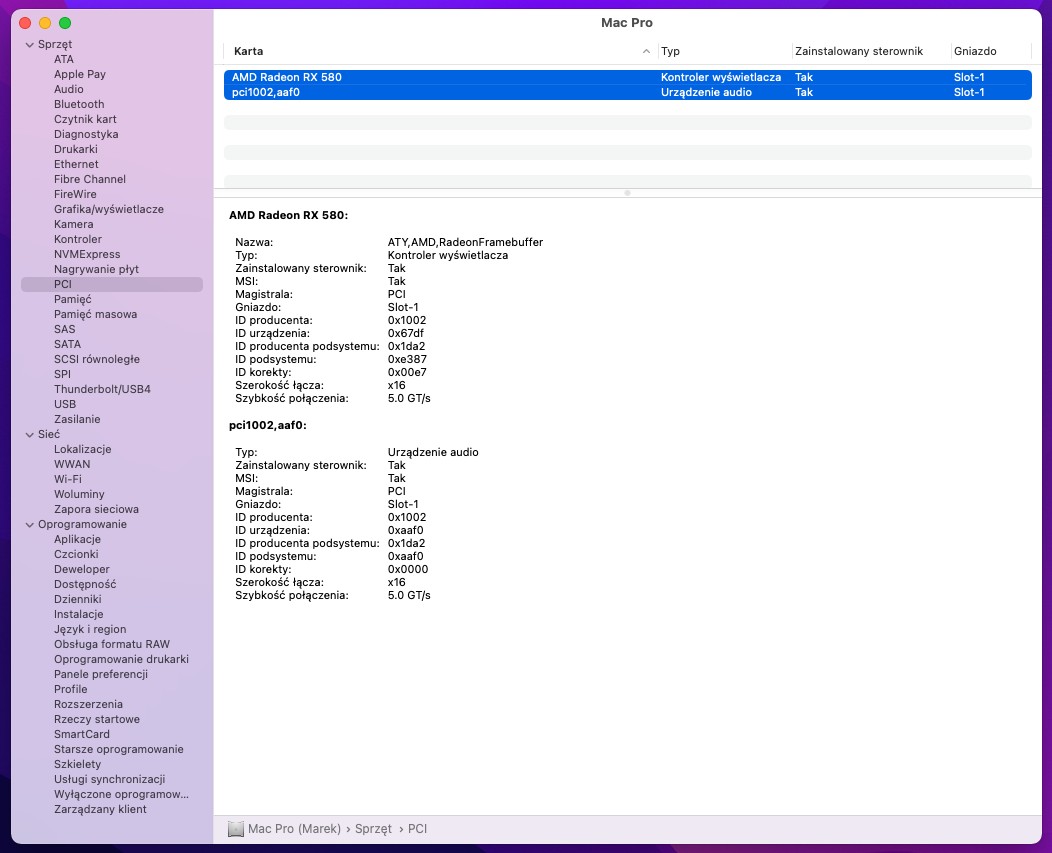Screen dimensions: 1052x853
Task: Select the AMD Radeon RX 580 row
Action: (x=627, y=77)
